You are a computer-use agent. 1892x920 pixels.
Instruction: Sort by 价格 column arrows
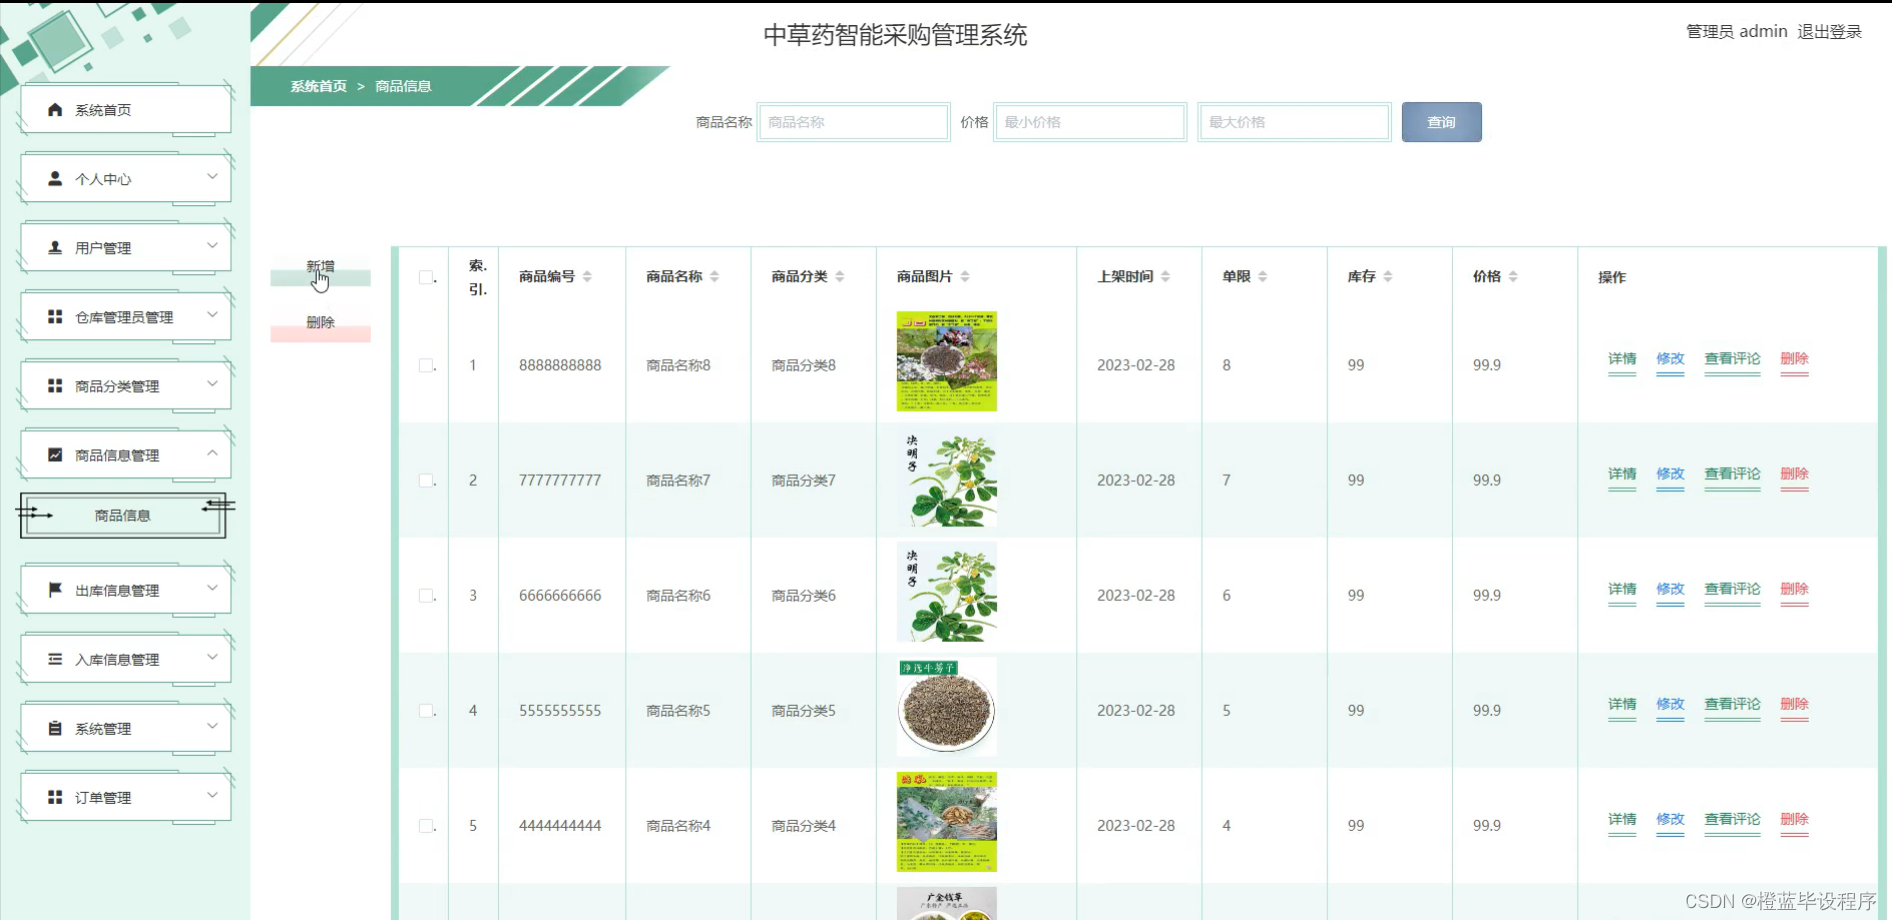pos(1512,277)
